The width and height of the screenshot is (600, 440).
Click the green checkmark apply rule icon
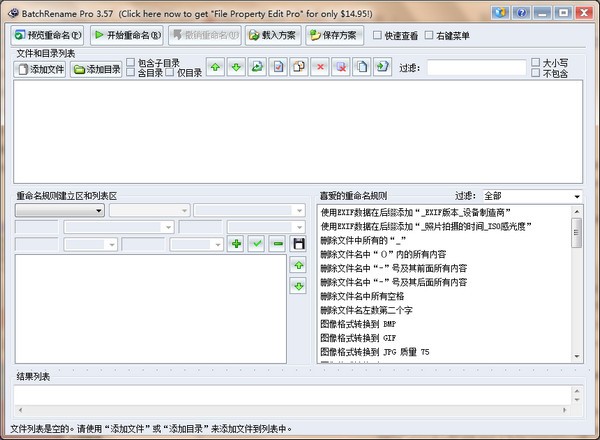[257, 243]
